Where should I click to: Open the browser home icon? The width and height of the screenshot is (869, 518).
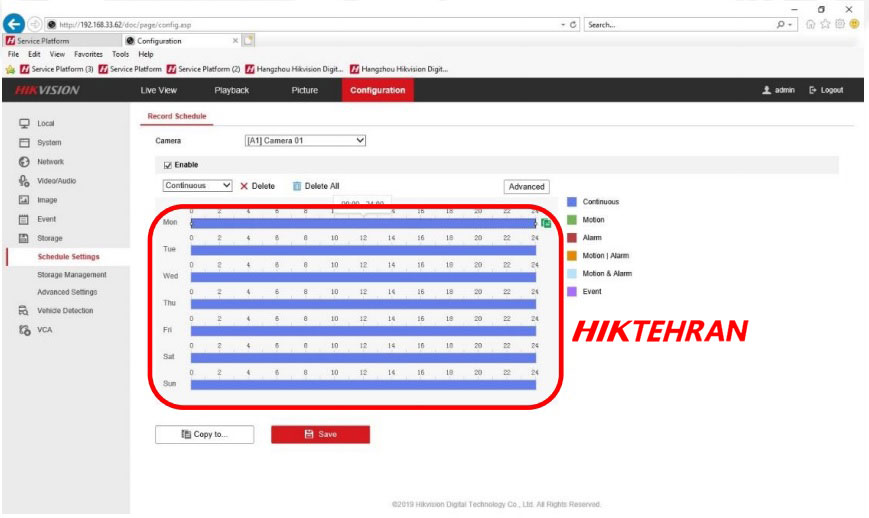[810, 24]
